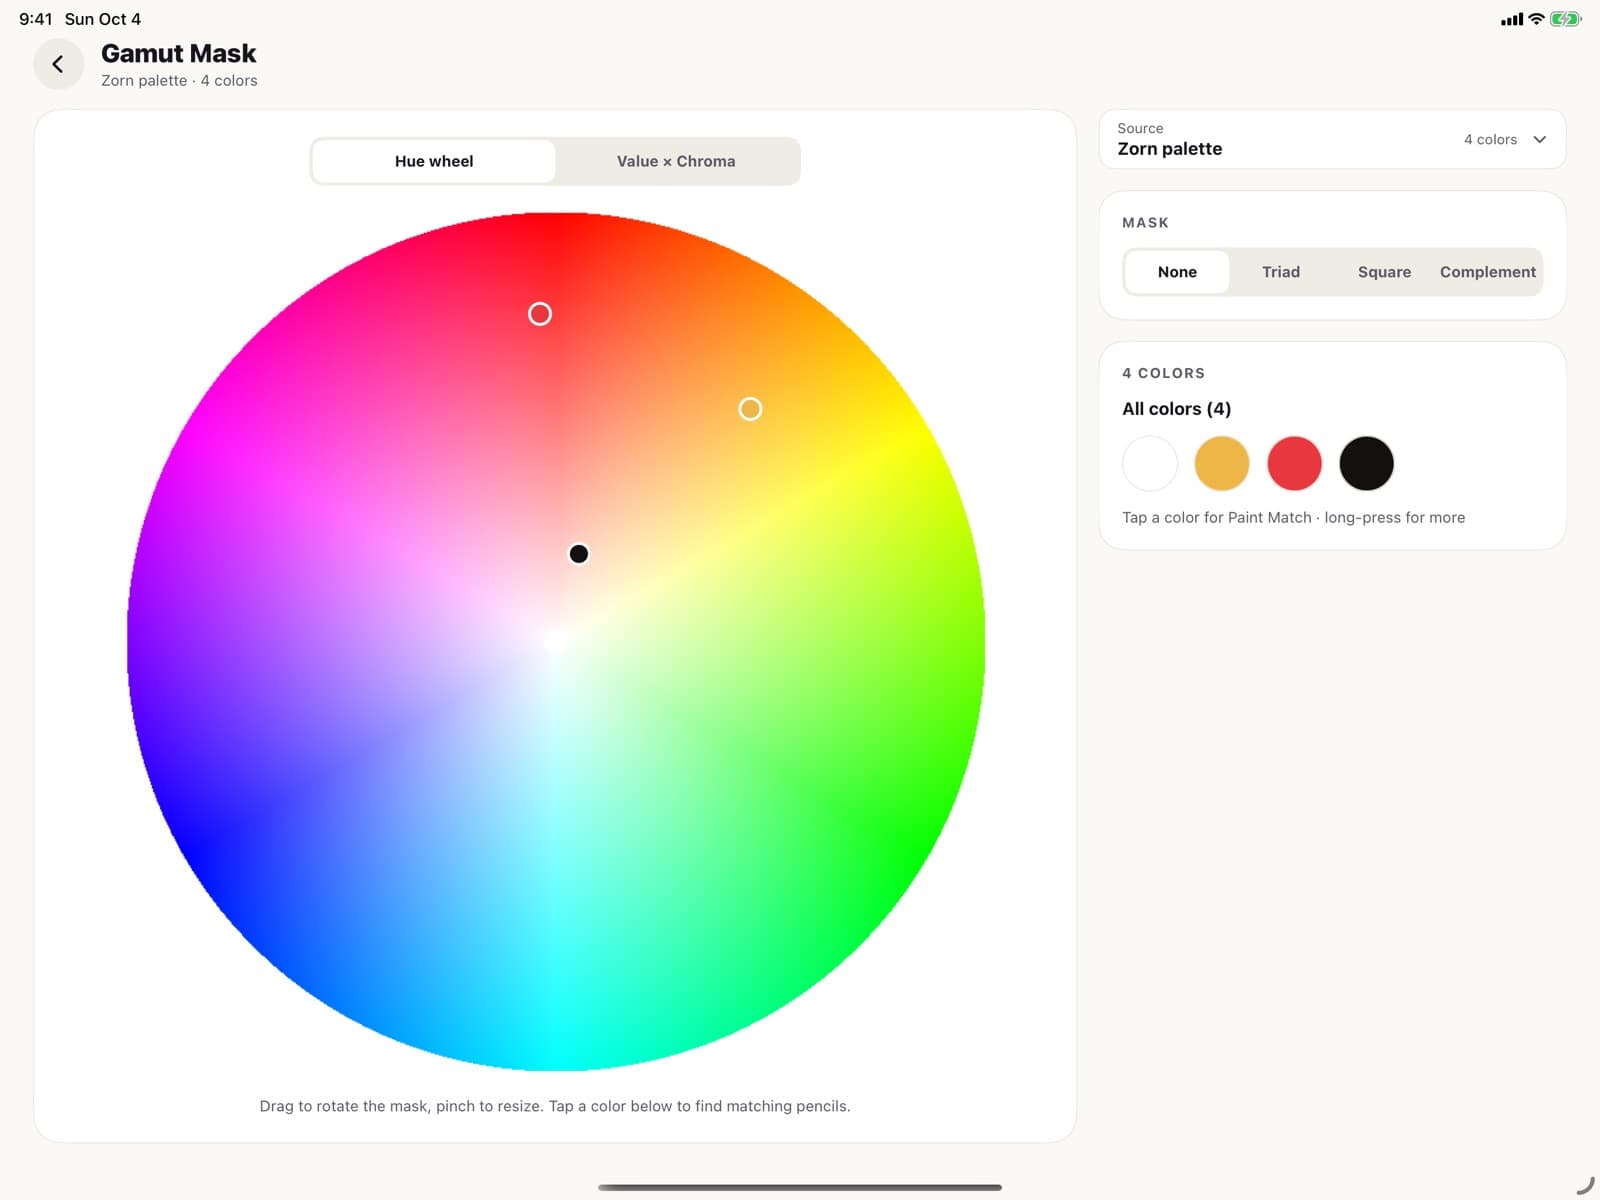Select the red marker on the hue wheel
The width and height of the screenshot is (1600, 1200).
tap(540, 314)
